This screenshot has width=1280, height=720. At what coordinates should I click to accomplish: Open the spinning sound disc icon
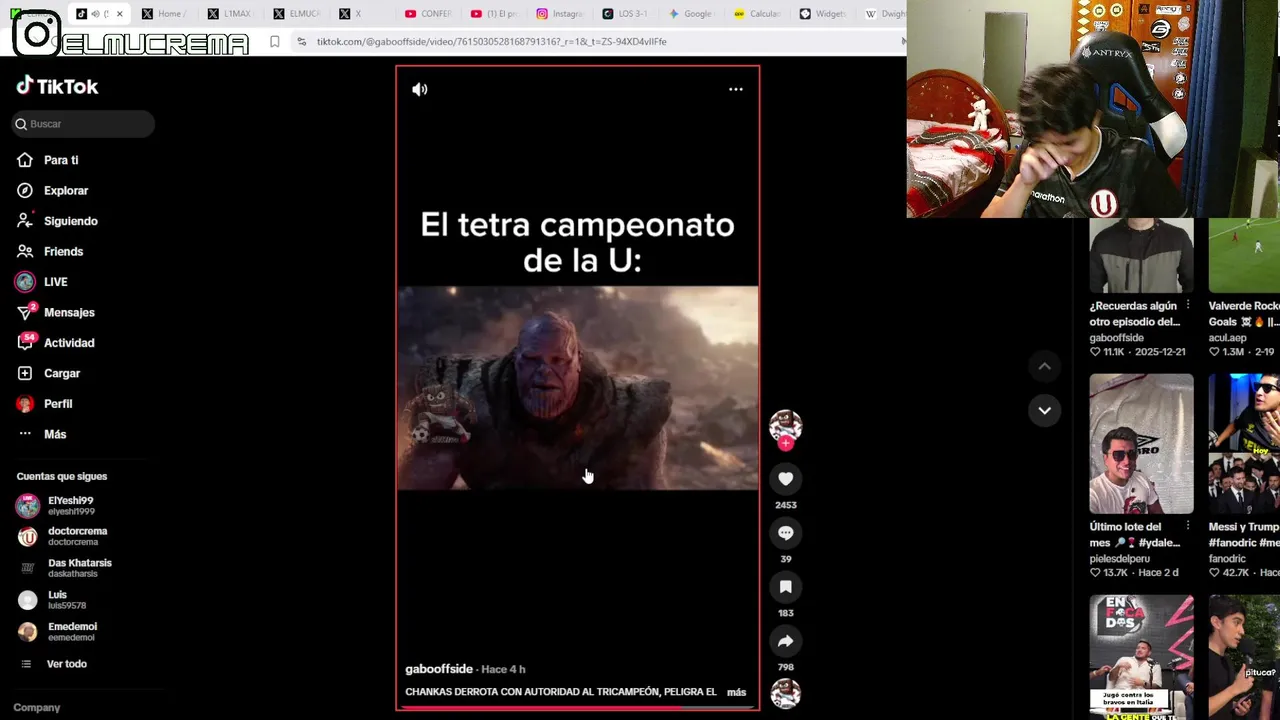785,693
